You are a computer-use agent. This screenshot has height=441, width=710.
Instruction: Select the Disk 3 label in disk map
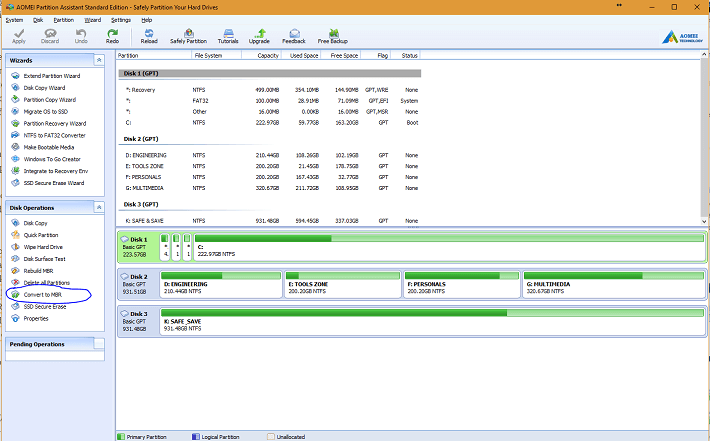(x=138, y=321)
